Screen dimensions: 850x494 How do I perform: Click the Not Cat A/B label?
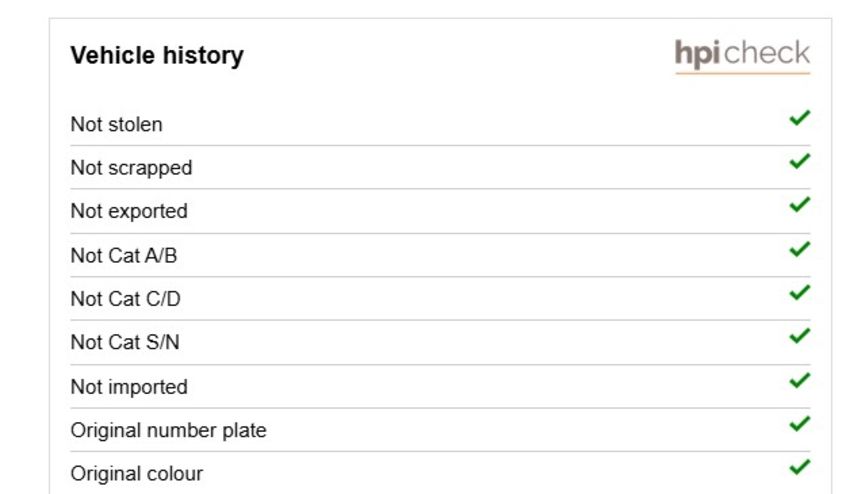pyautogui.click(x=124, y=255)
